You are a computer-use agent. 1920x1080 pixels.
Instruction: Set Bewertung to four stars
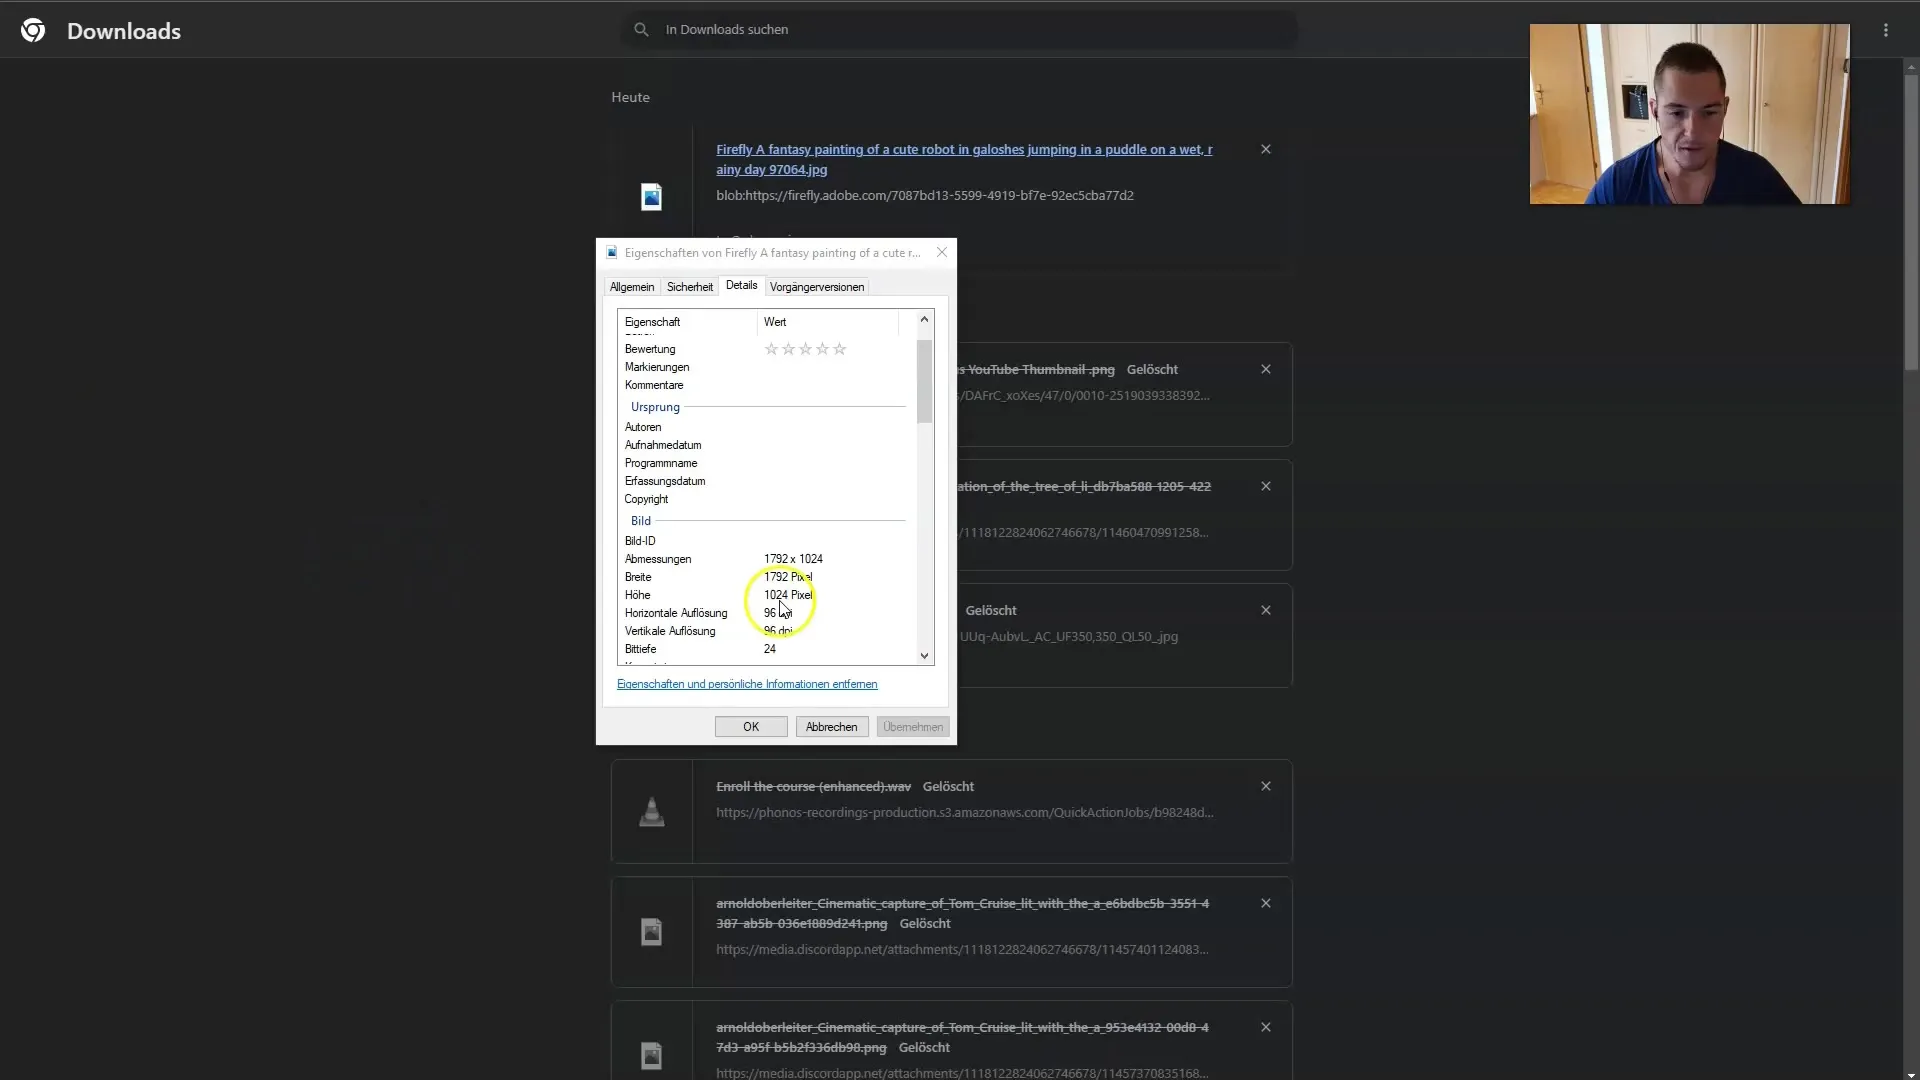point(822,349)
